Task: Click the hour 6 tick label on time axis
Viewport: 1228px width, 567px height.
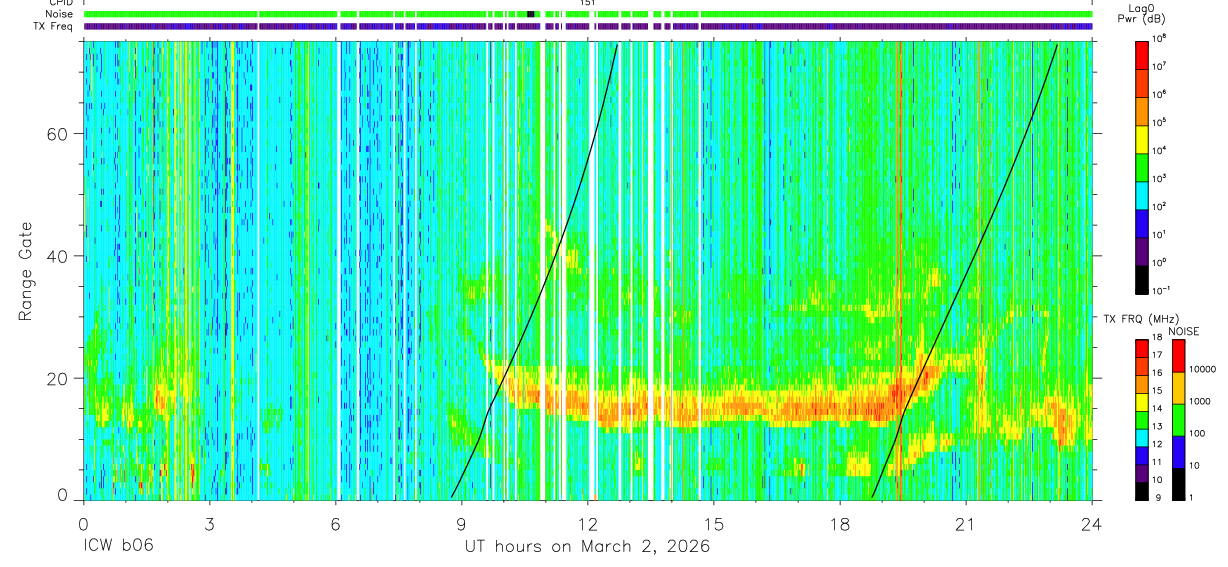Action: [x=335, y=523]
